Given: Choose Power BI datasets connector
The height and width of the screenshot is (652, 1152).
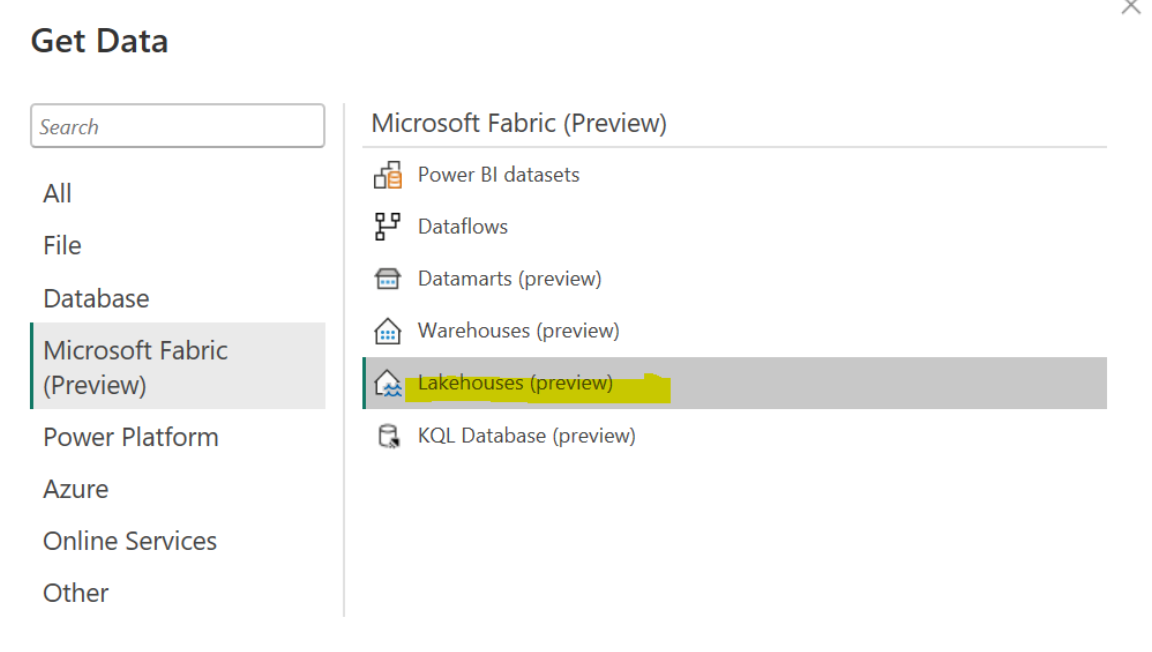Looking at the screenshot, I should [x=735, y=175].
